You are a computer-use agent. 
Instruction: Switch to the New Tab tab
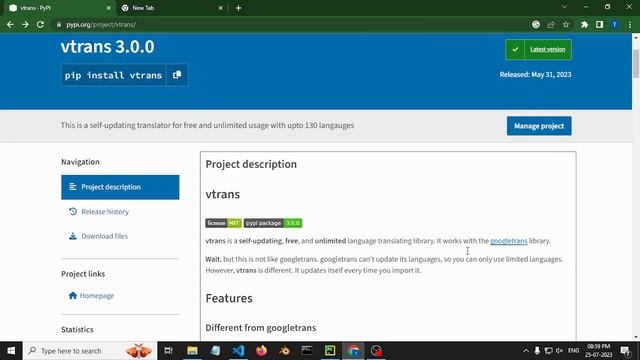click(x=171, y=8)
